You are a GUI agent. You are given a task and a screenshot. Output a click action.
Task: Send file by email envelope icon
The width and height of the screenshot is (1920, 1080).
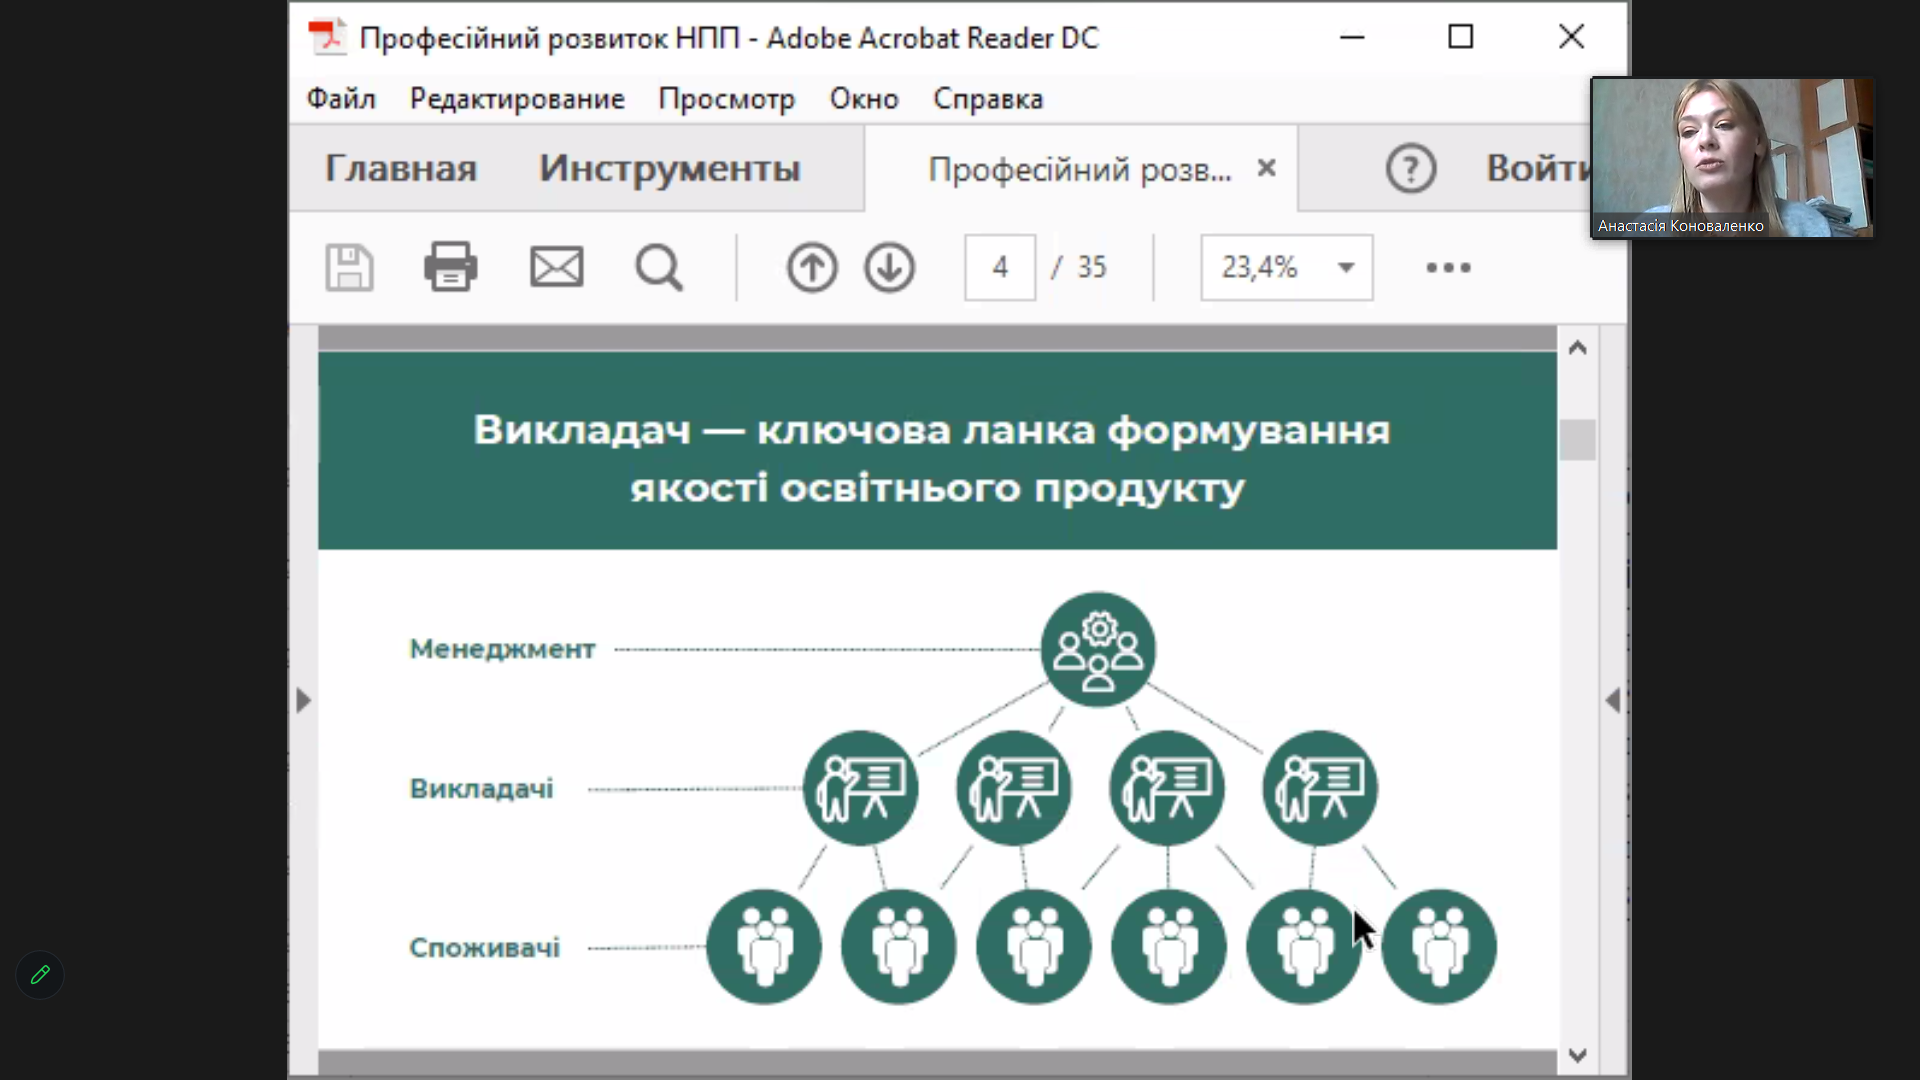click(x=556, y=268)
